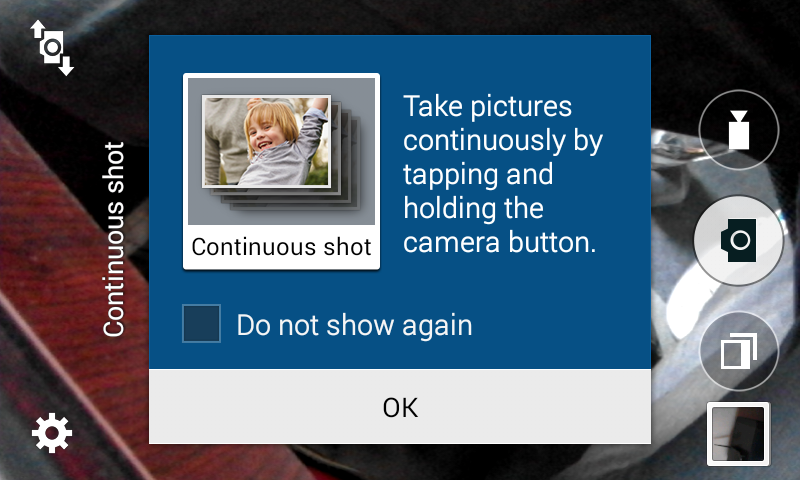Start video recording with camcorder button
This screenshot has height=480, width=800.
tap(738, 130)
